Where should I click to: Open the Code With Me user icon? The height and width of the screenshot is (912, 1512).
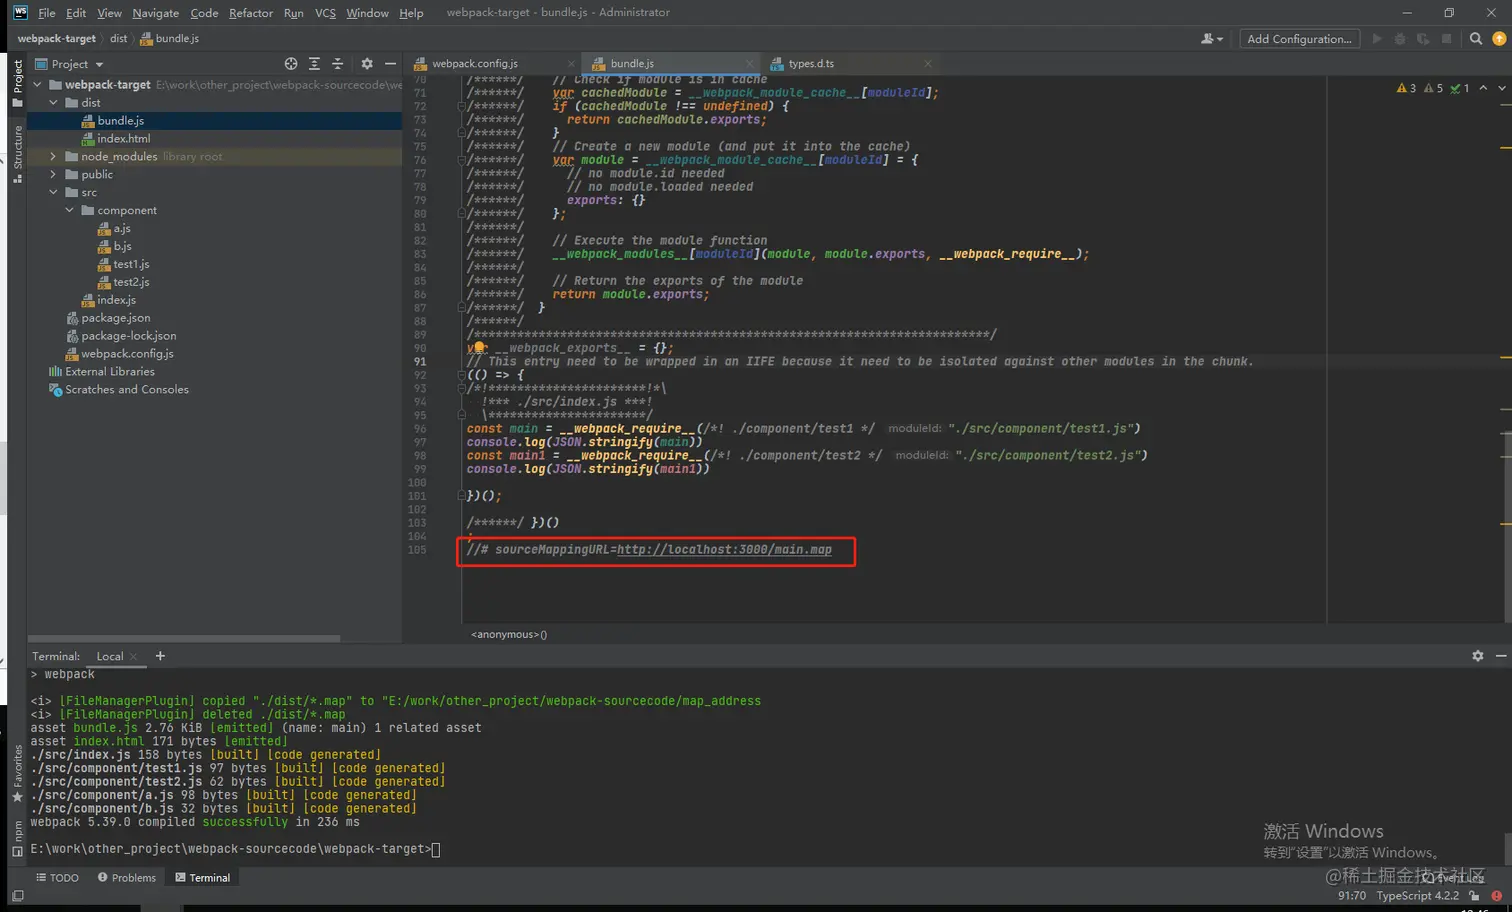(x=1211, y=39)
